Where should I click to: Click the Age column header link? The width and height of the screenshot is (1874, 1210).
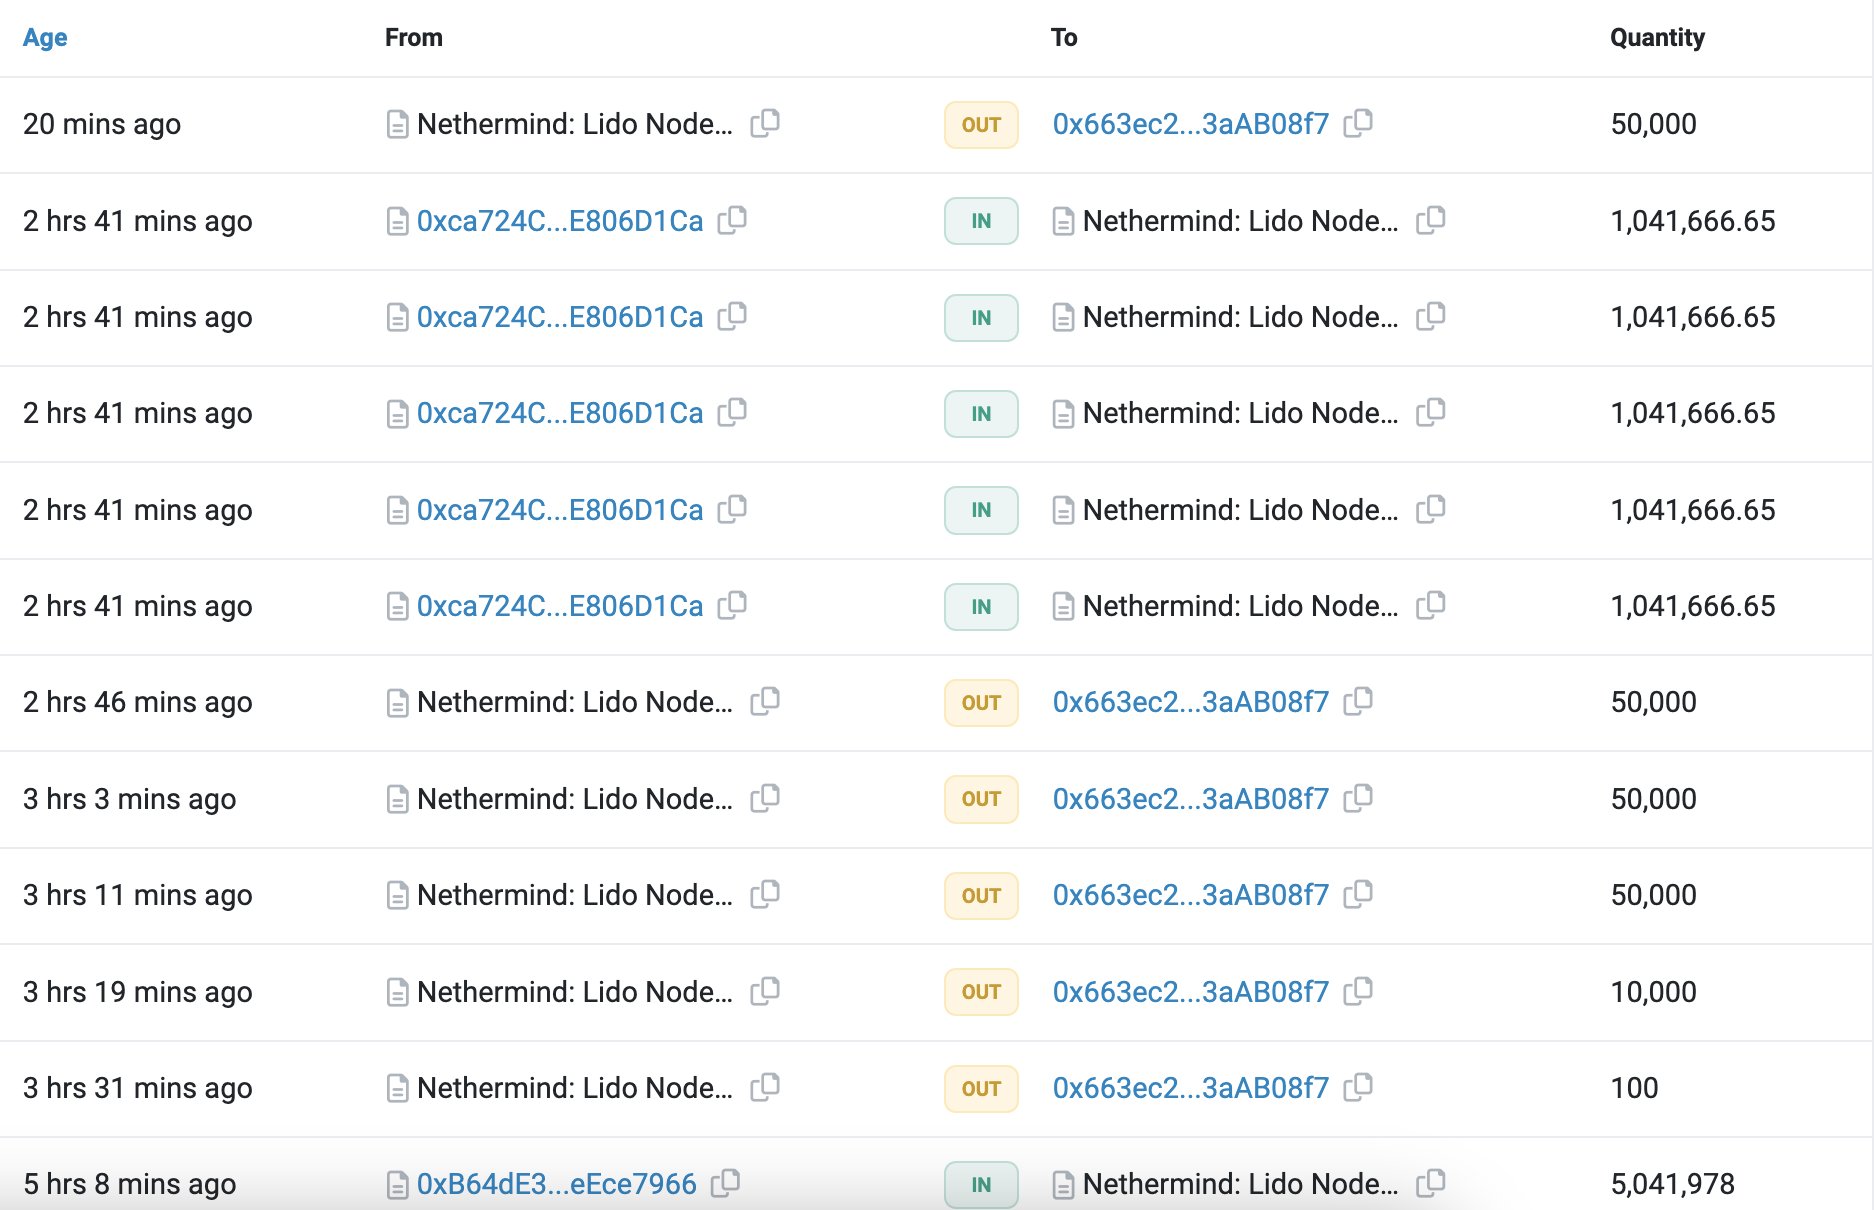point(45,37)
